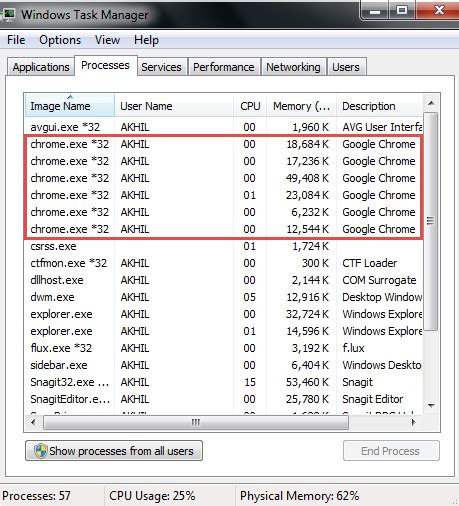Click the End Process button
The image size is (459, 506).
click(391, 451)
